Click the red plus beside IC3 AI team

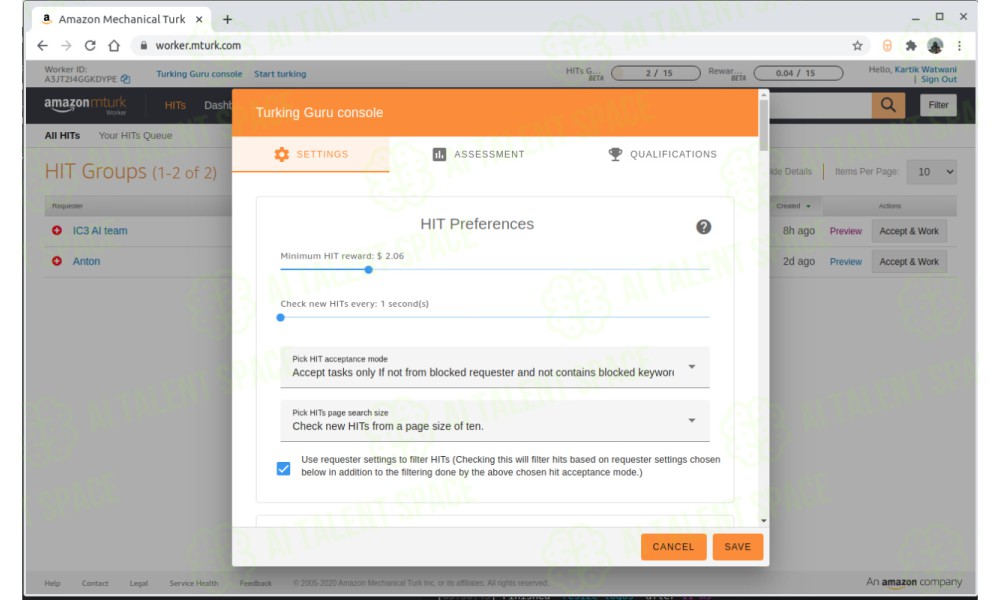coord(57,230)
